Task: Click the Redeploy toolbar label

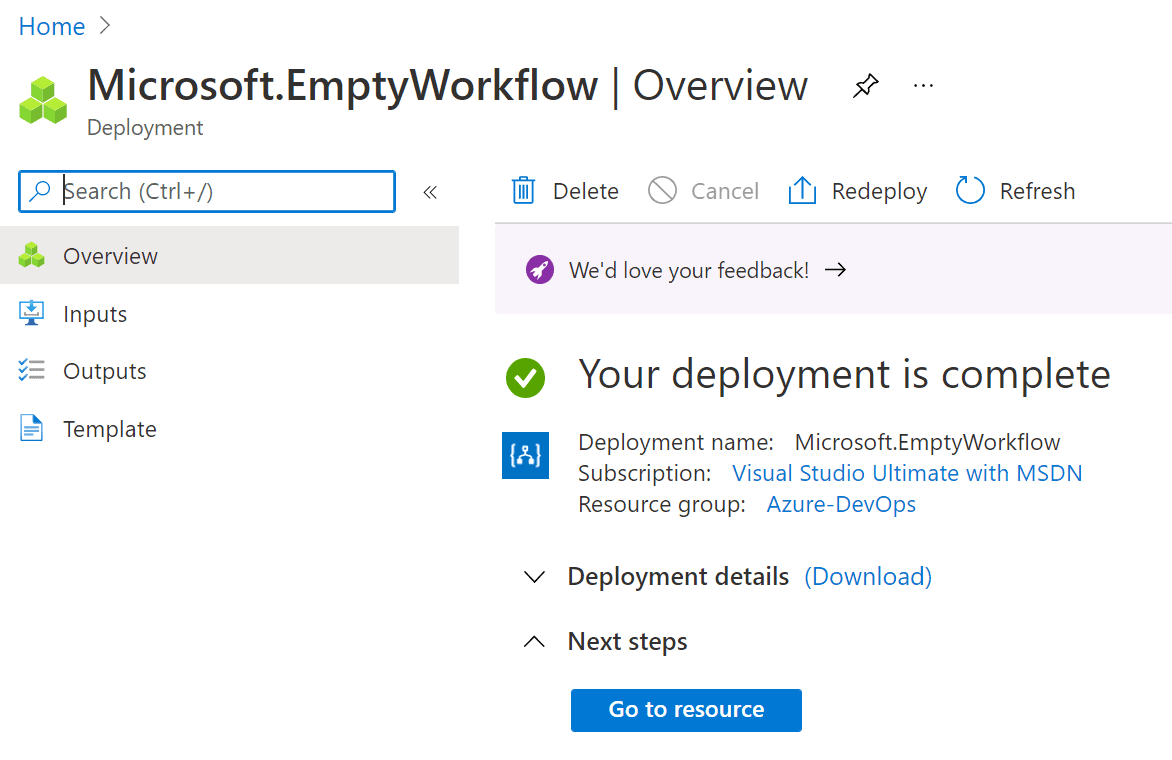Action: point(880,191)
